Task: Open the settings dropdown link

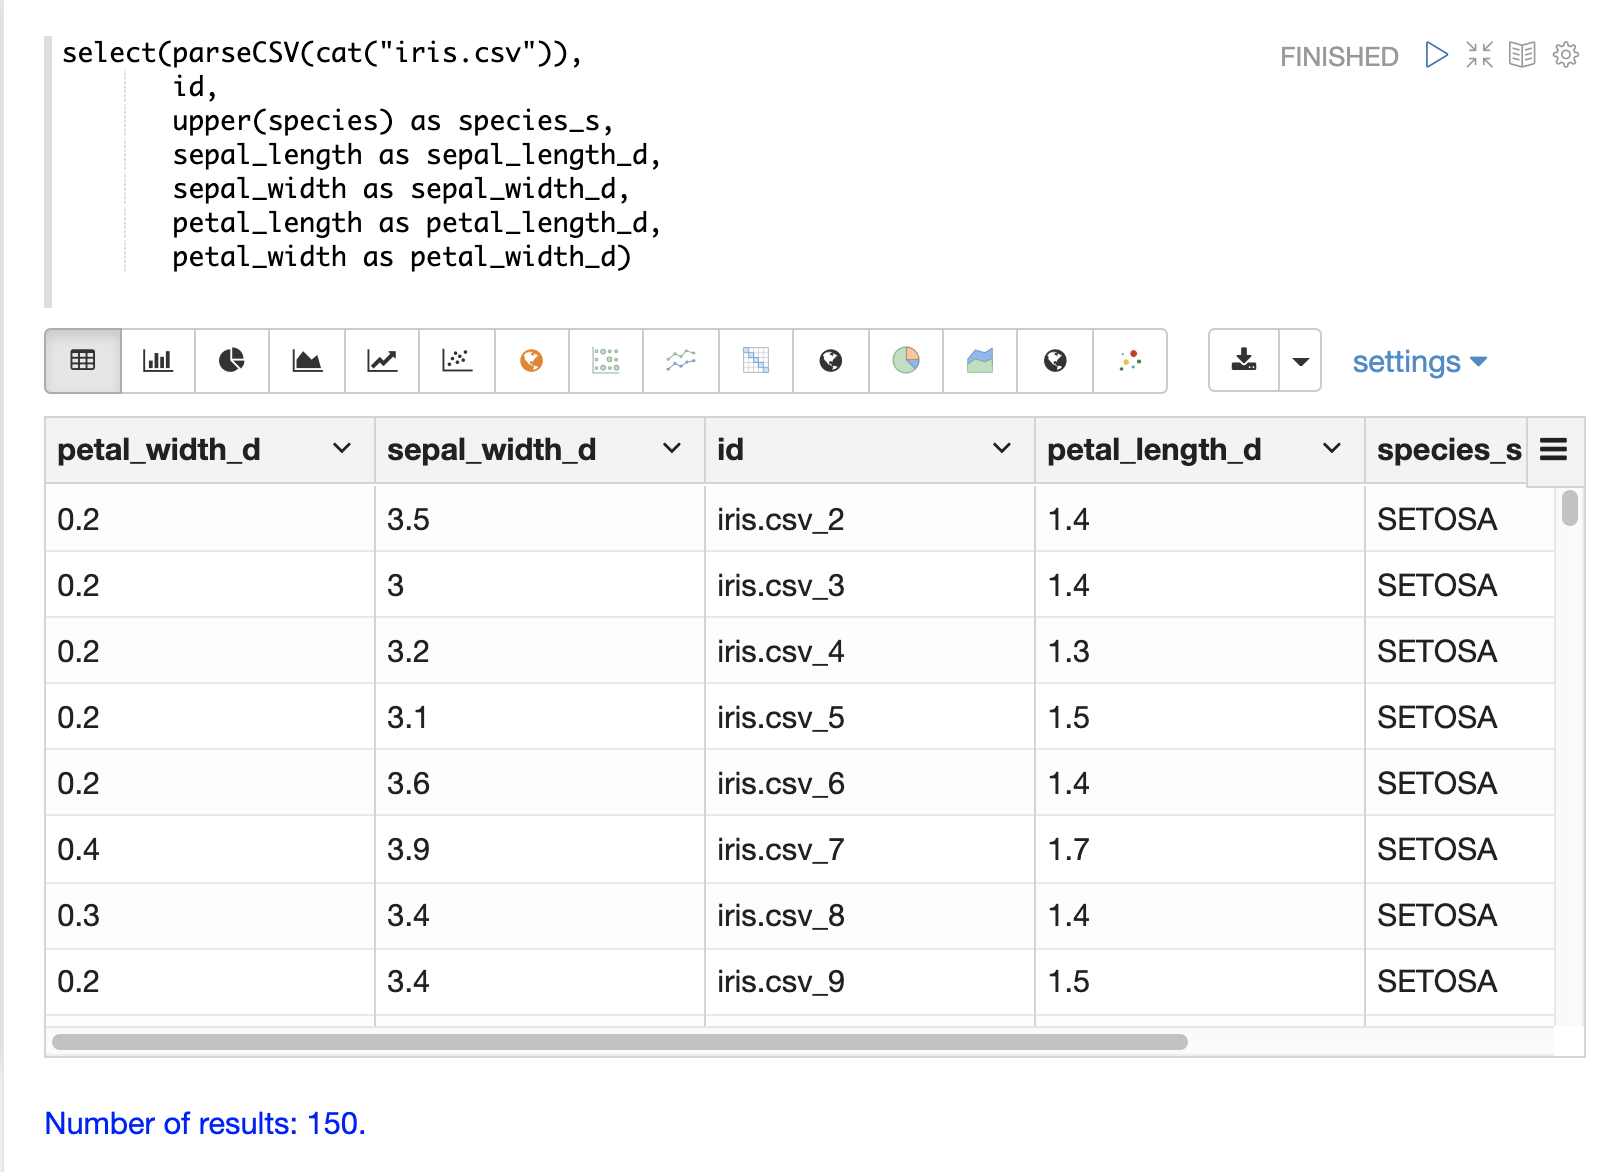Action: click(1419, 362)
